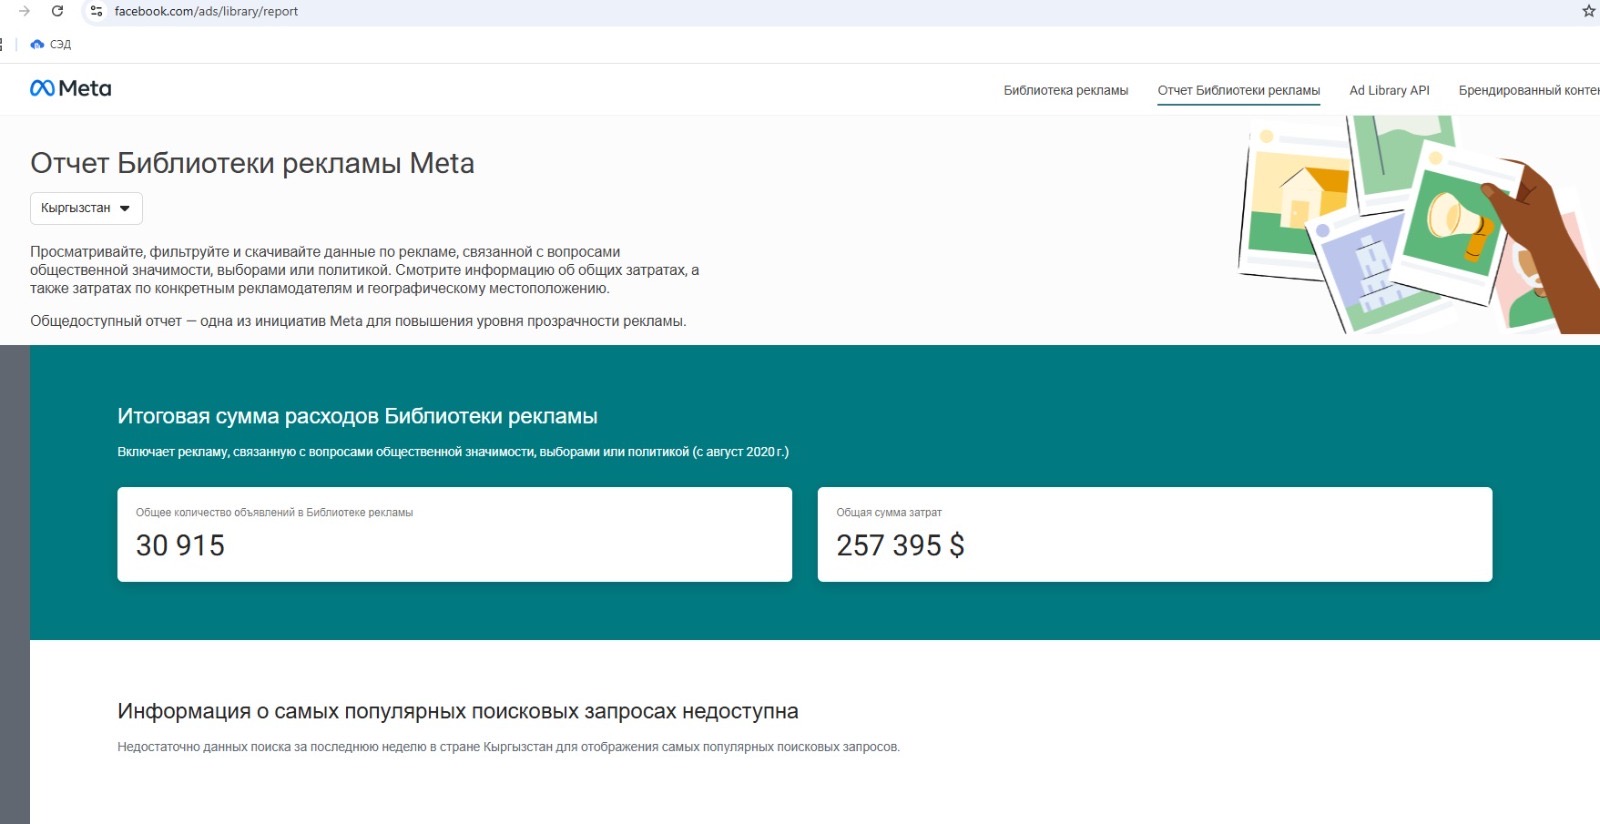Open site information icon in address bar
This screenshot has width=1600, height=824.
tap(96, 11)
